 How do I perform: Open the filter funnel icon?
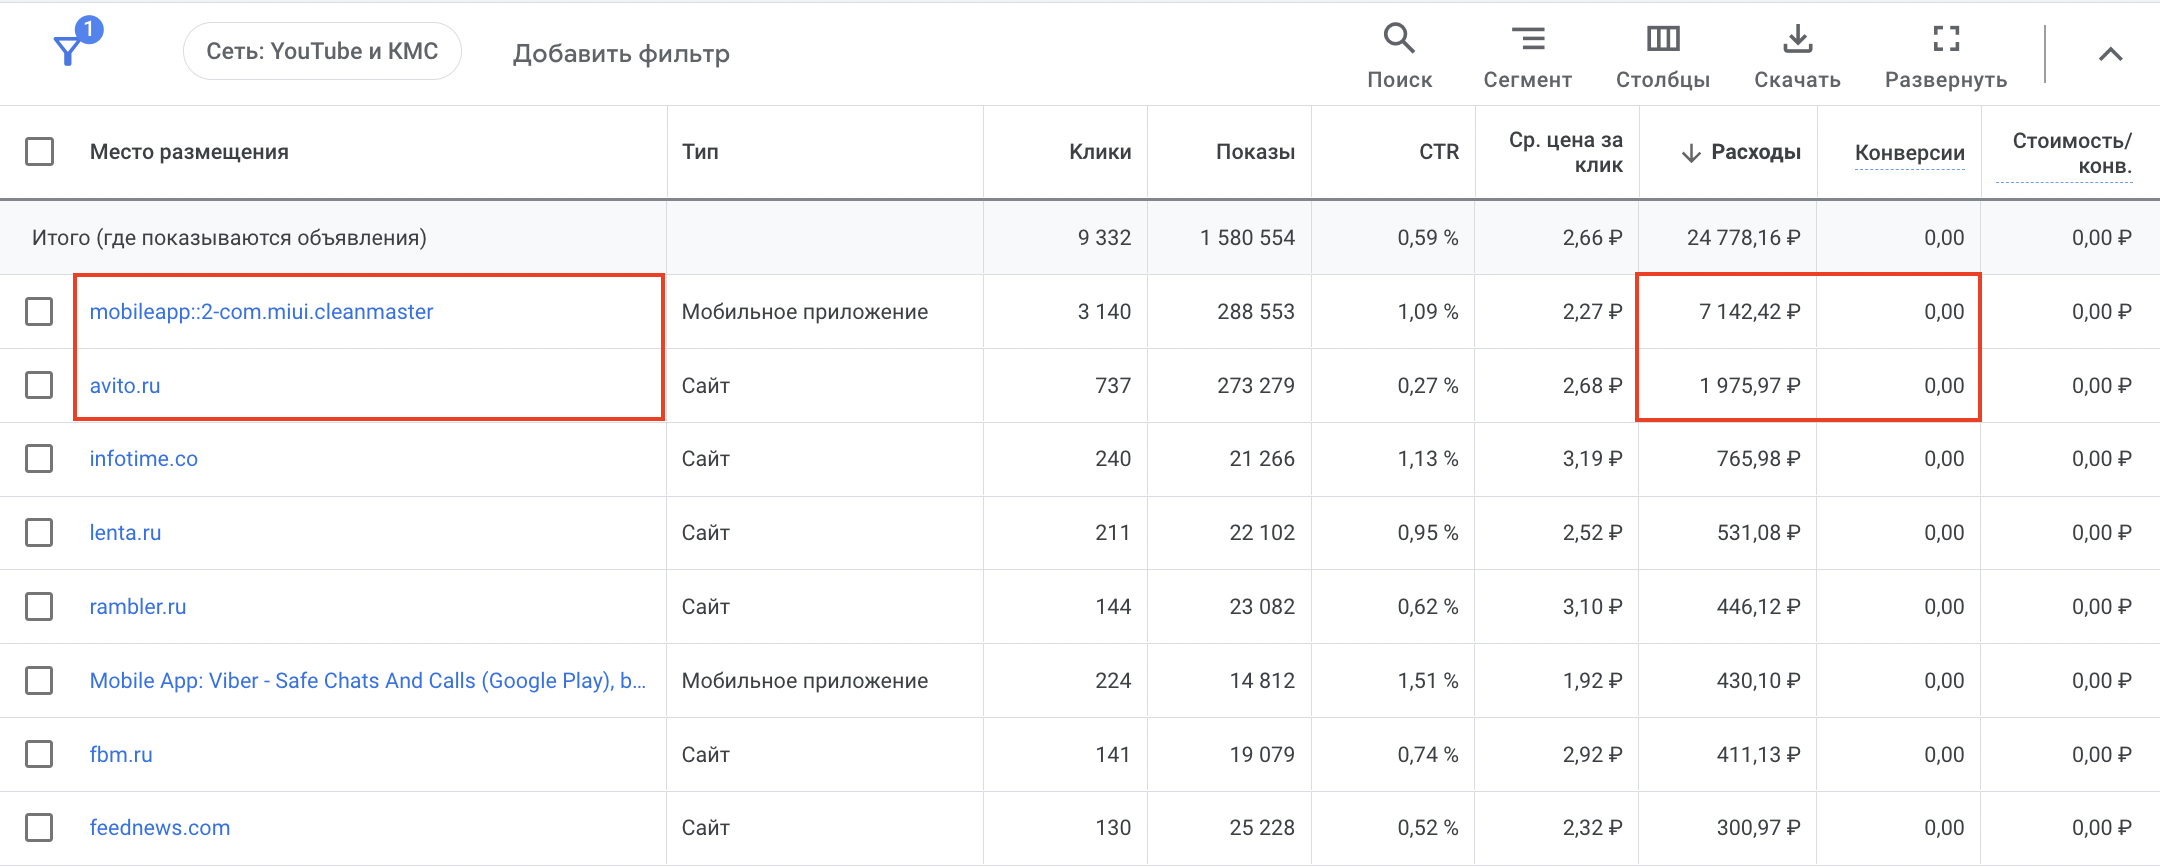[68, 50]
